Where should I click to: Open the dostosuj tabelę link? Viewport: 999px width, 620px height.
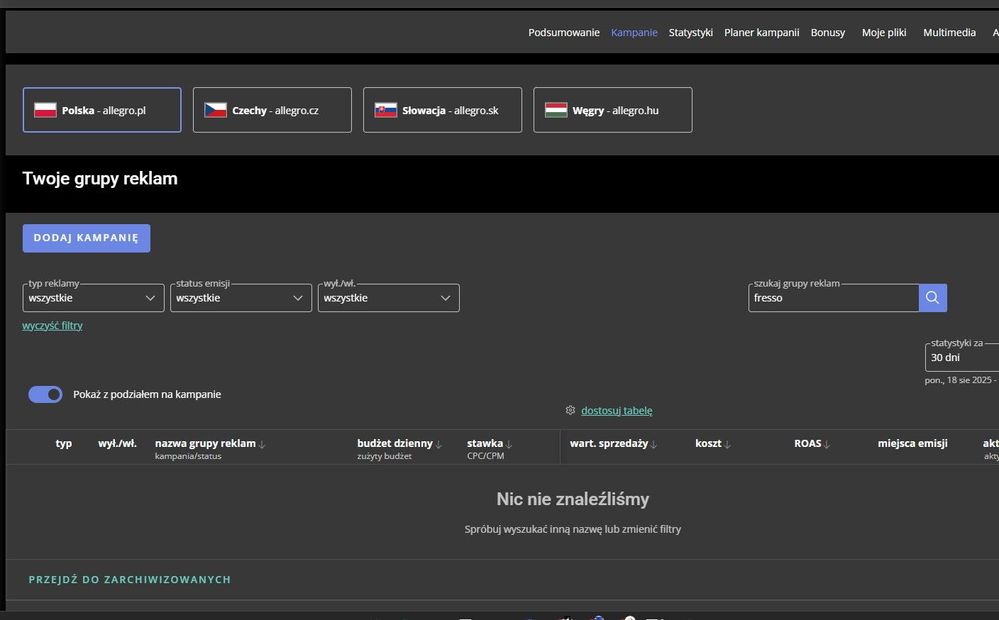tap(617, 410)
